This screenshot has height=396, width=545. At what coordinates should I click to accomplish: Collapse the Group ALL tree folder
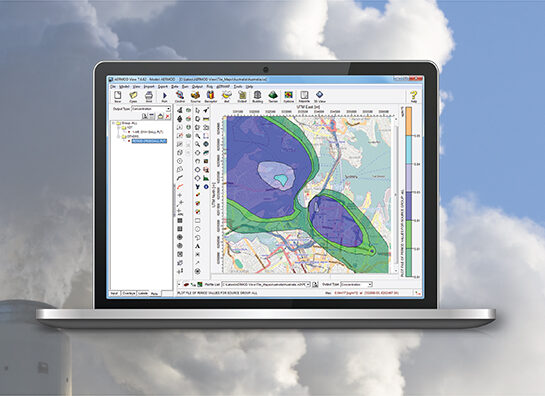coord(114,123)
